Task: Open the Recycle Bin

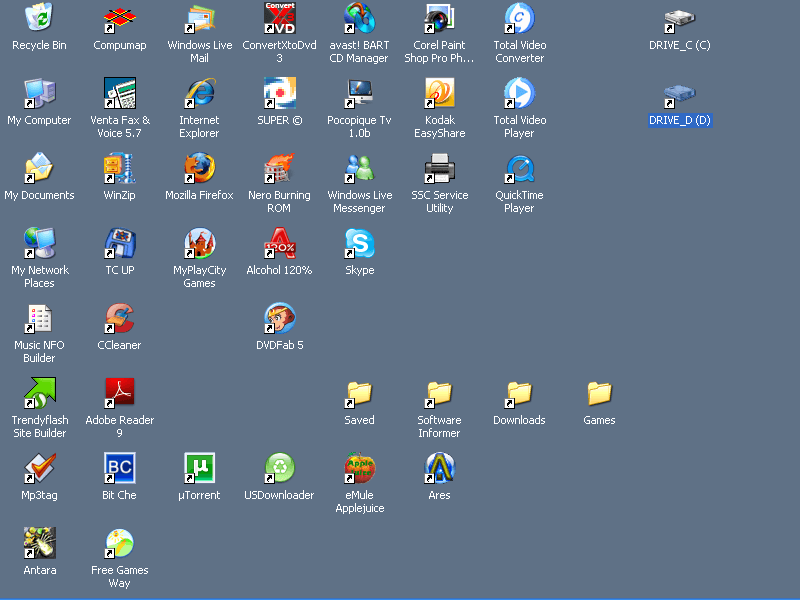Action: coord(38,20)
